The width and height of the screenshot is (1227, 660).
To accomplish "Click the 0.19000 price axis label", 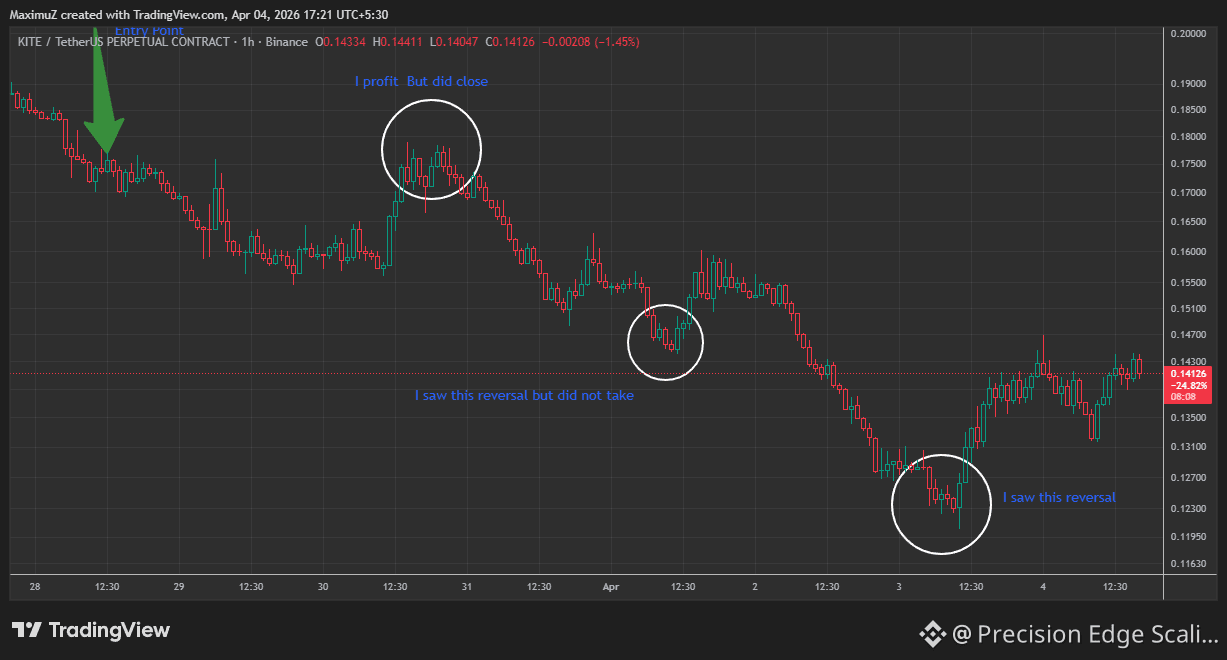I will [1187, 83].
